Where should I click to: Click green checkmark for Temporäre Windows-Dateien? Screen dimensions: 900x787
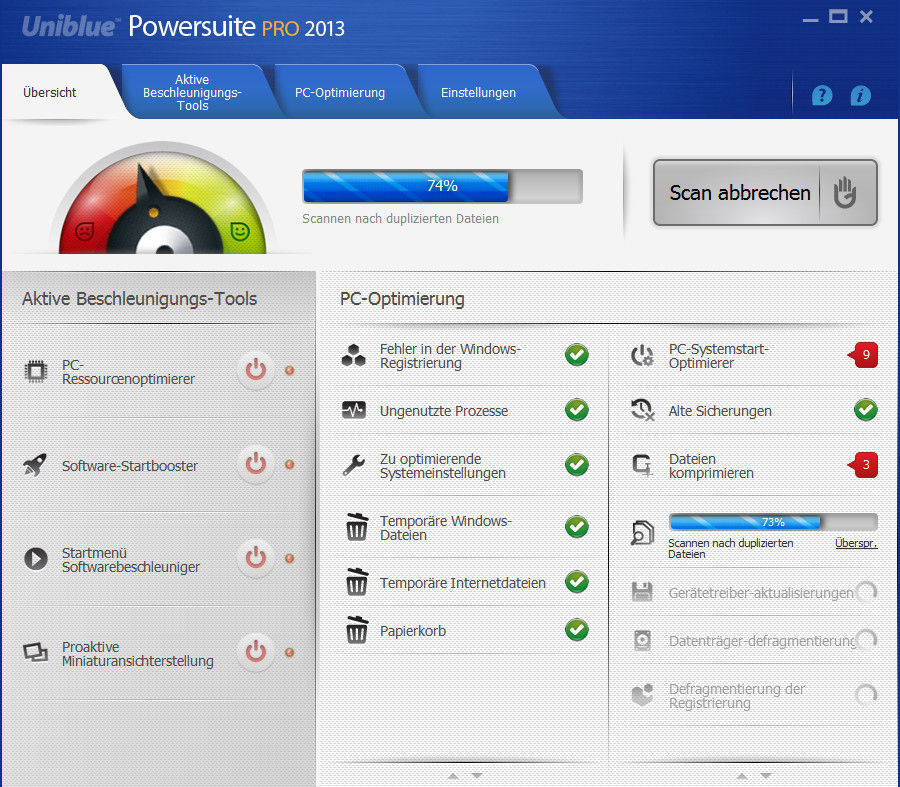(577, 526)
